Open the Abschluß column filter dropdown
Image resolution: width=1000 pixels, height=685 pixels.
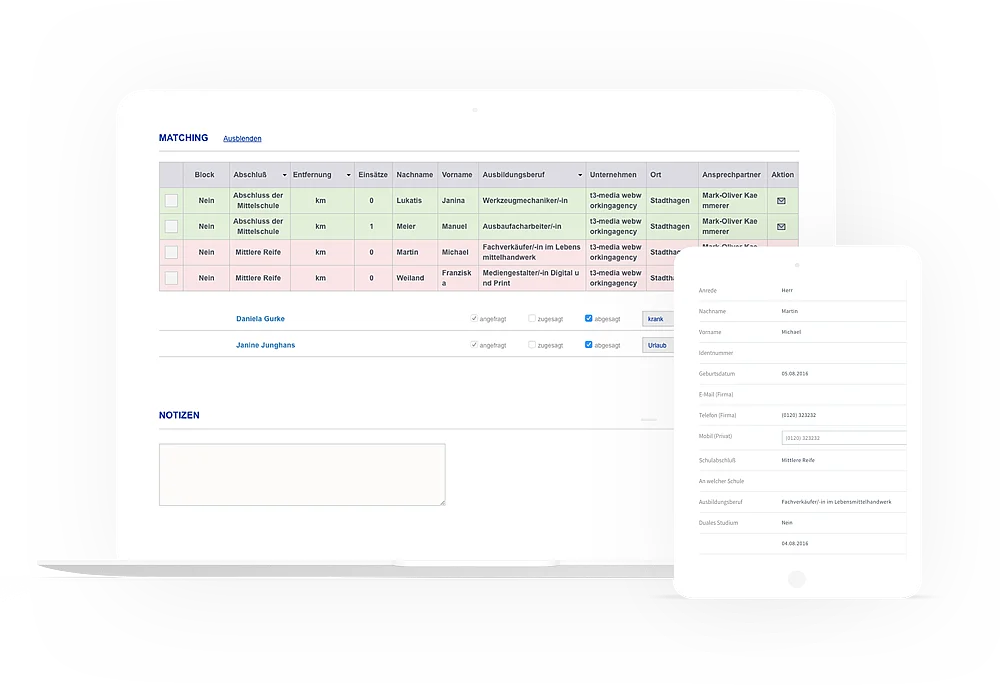[284, 175]
